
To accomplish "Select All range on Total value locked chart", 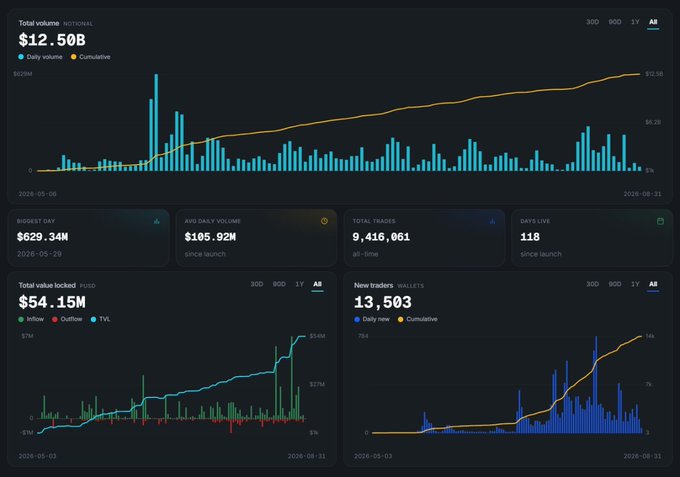I will (317, 284).
